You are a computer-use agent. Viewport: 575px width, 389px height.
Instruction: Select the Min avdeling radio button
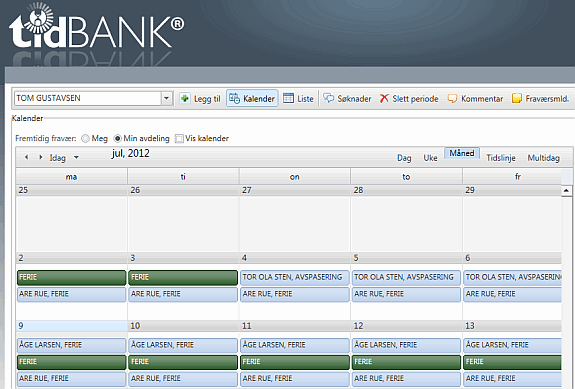pos(117,139)
